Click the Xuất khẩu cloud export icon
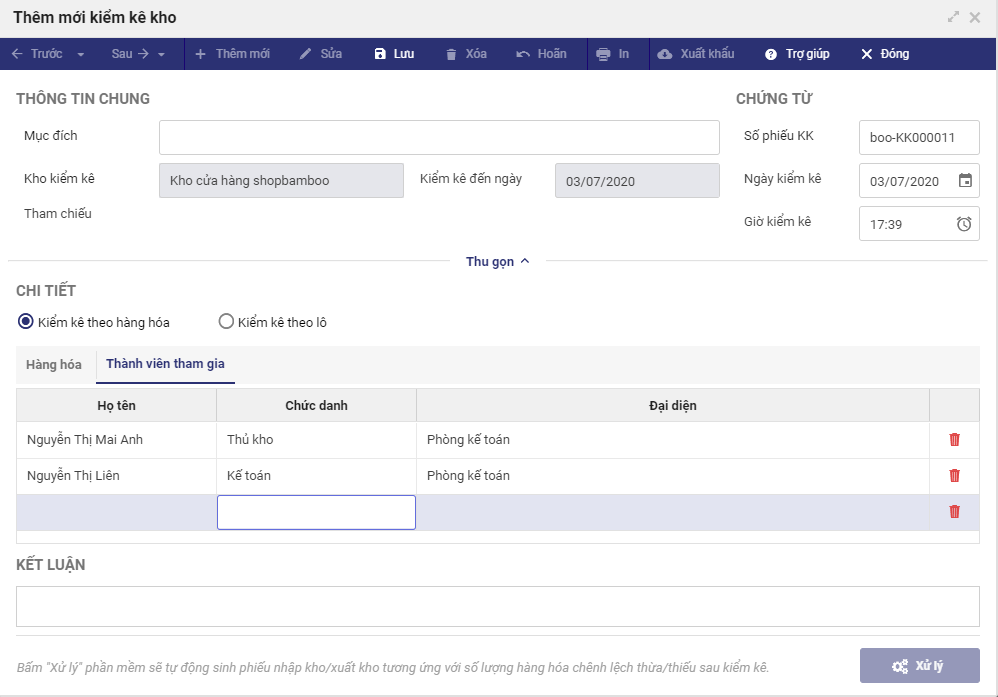 pos(665,54)
